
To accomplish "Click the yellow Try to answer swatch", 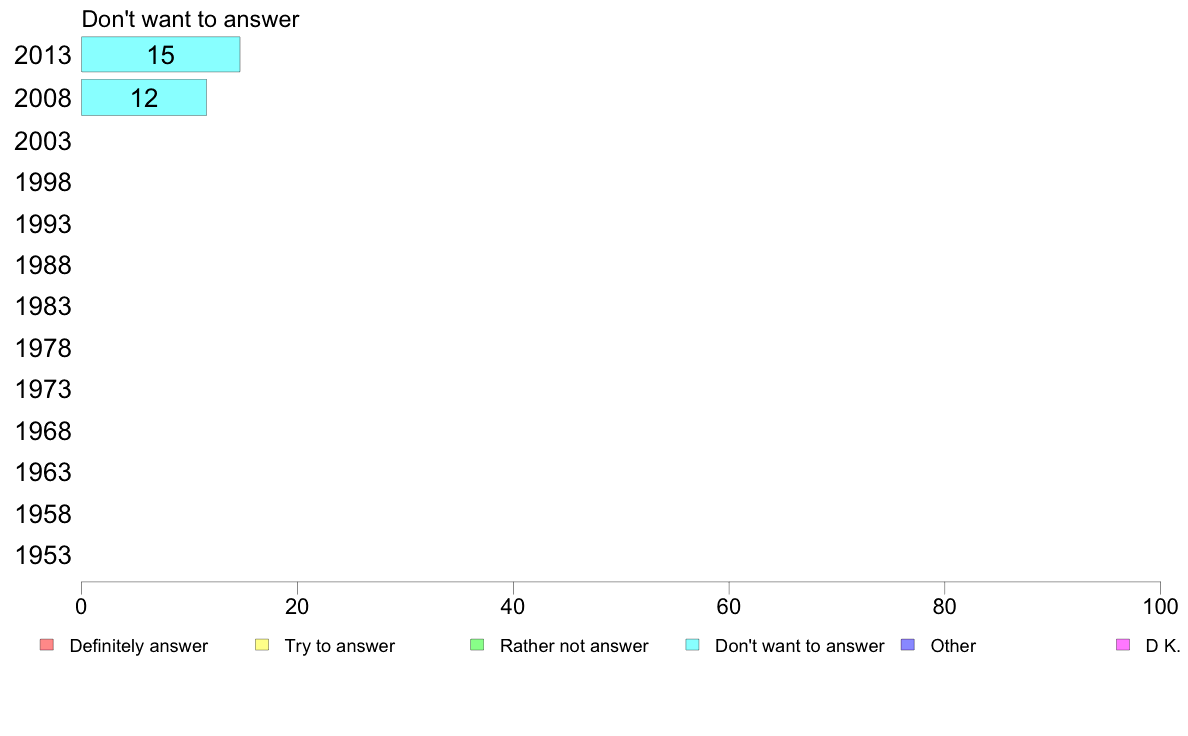I will click(261, 645).
